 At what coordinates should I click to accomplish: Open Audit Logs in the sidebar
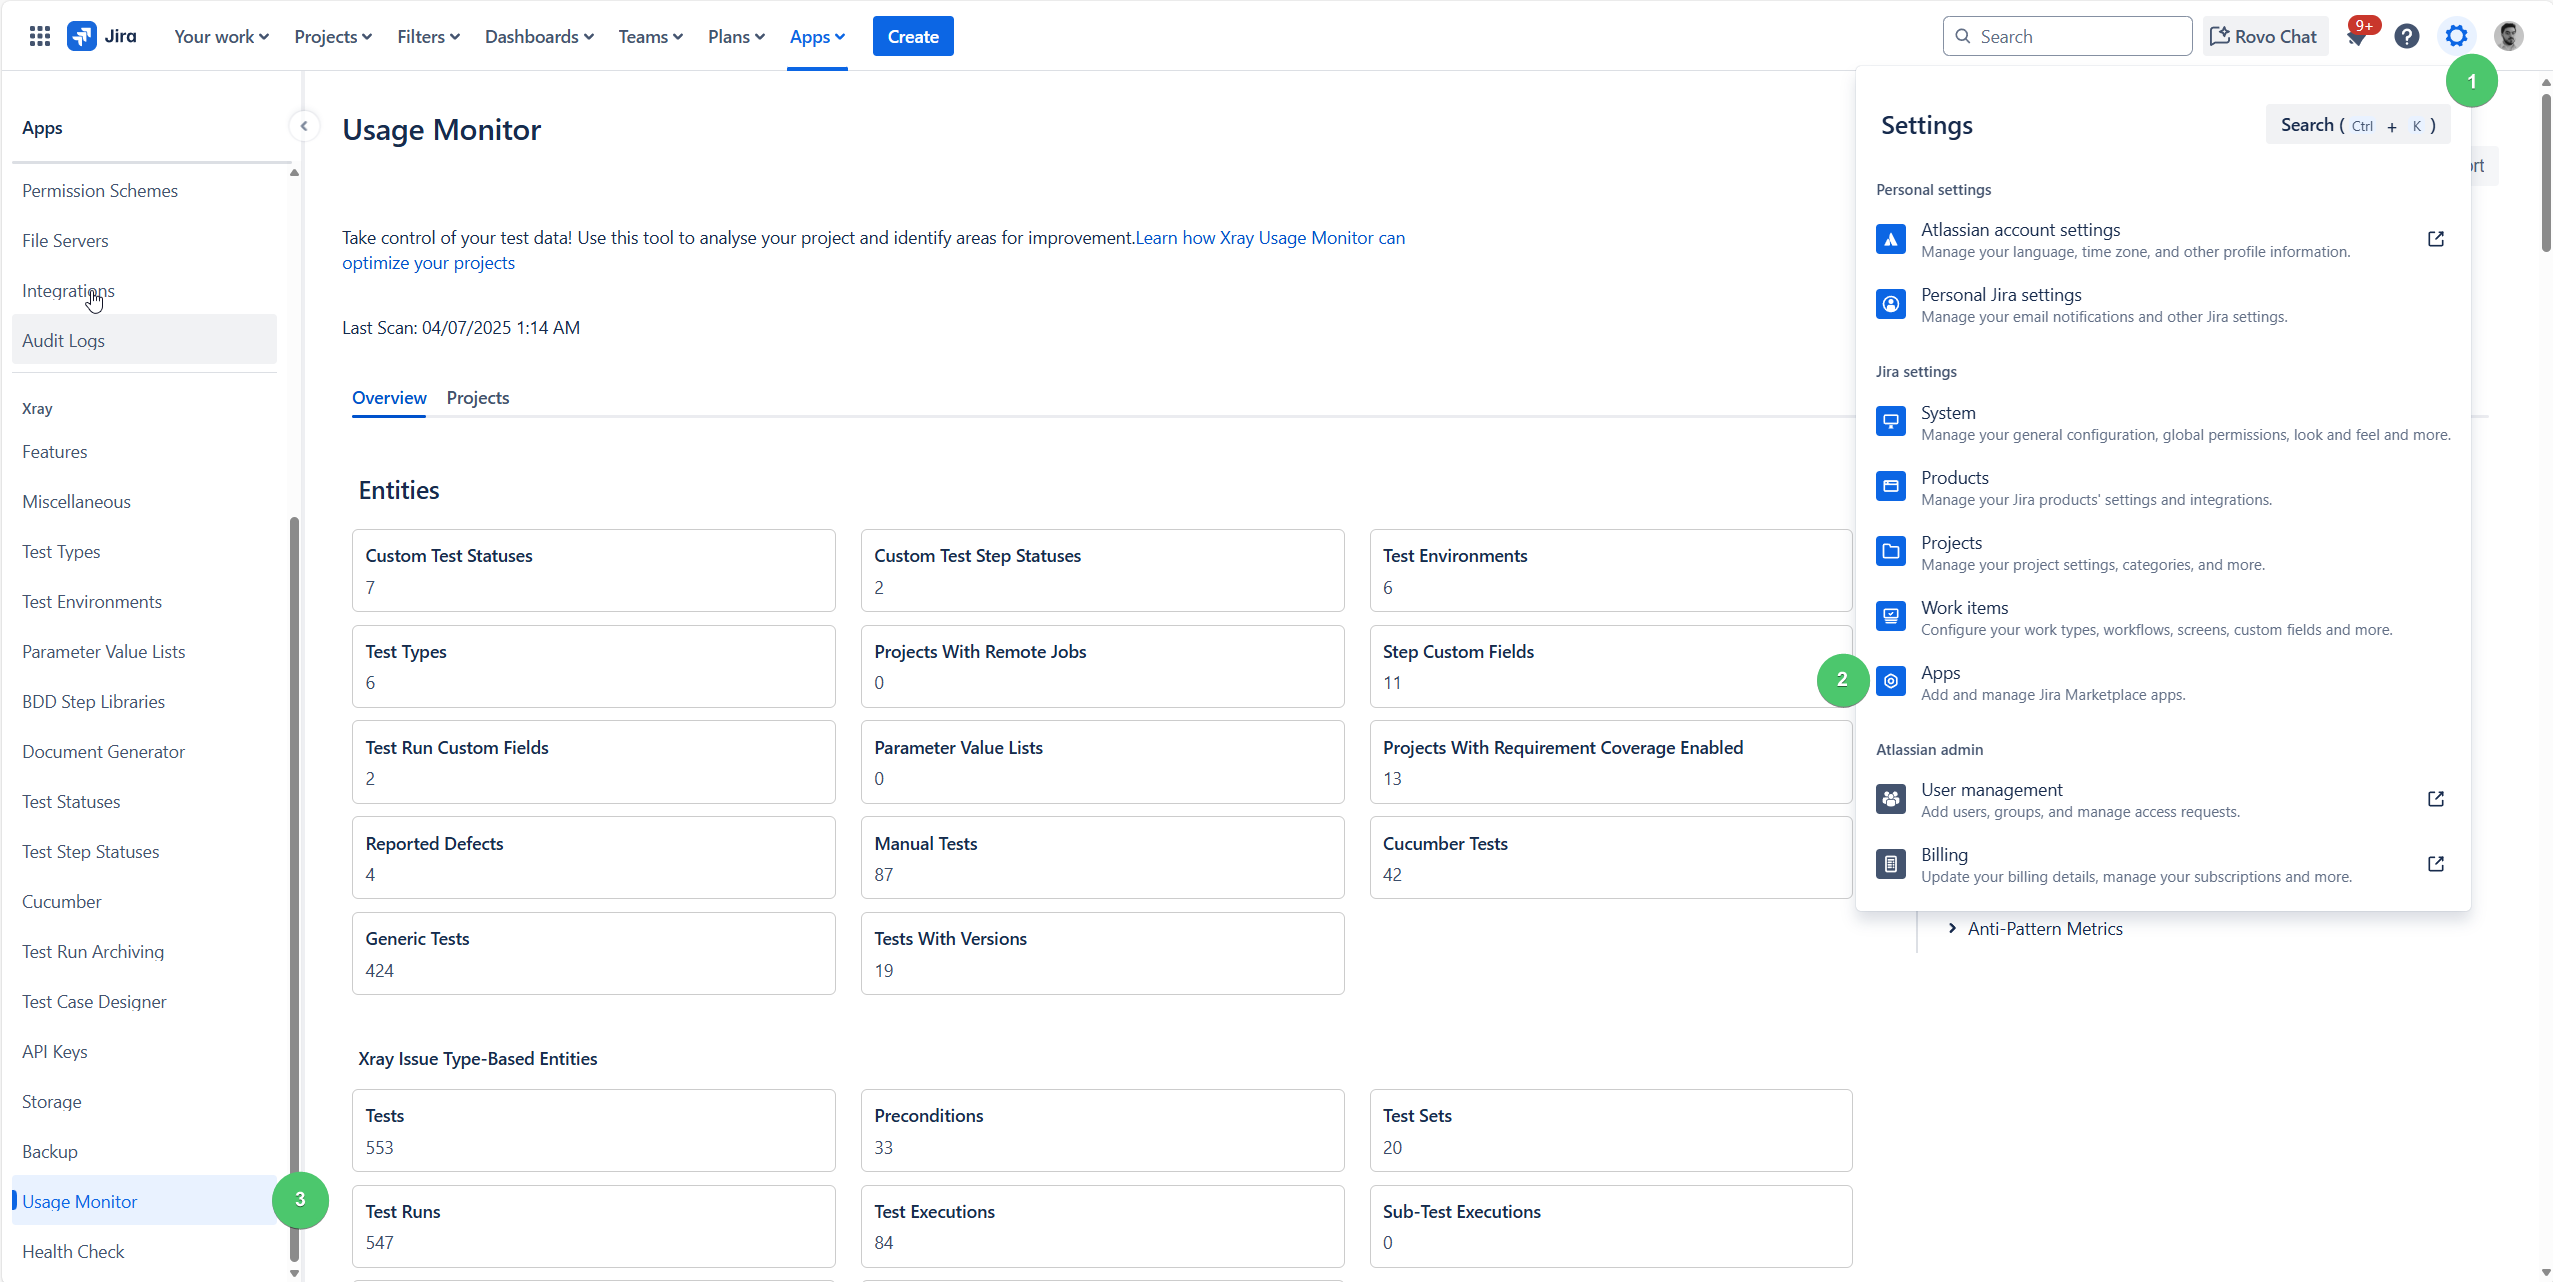pos(144,340)
